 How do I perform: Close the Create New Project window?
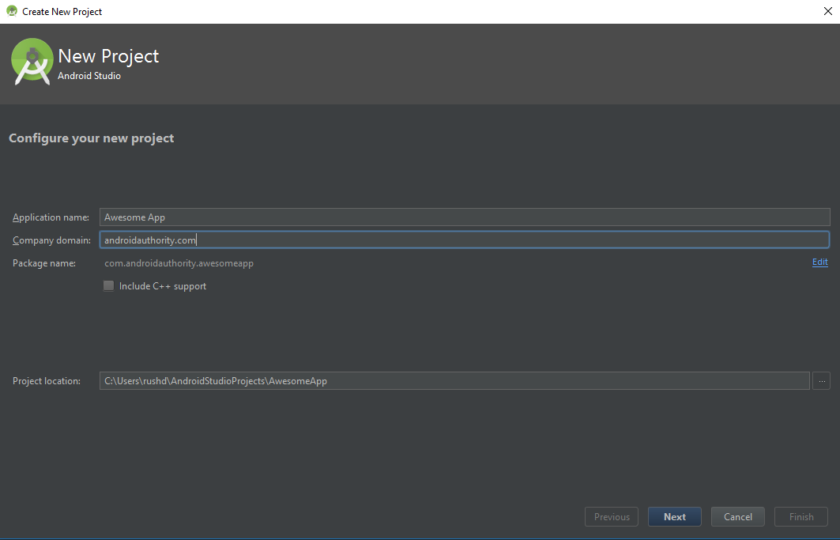coord(826,11)
